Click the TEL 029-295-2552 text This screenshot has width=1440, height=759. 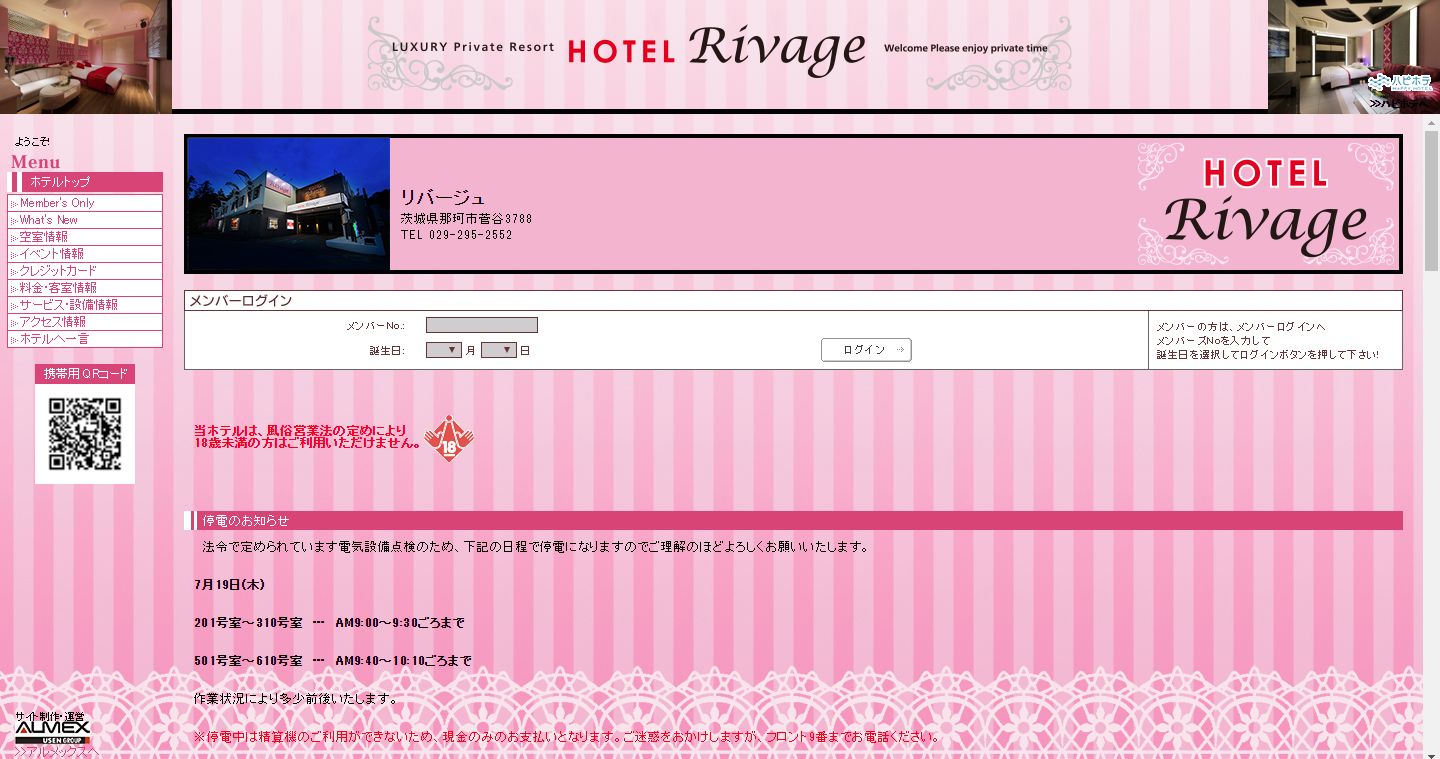pyautogui.click(x=456, y=235)
